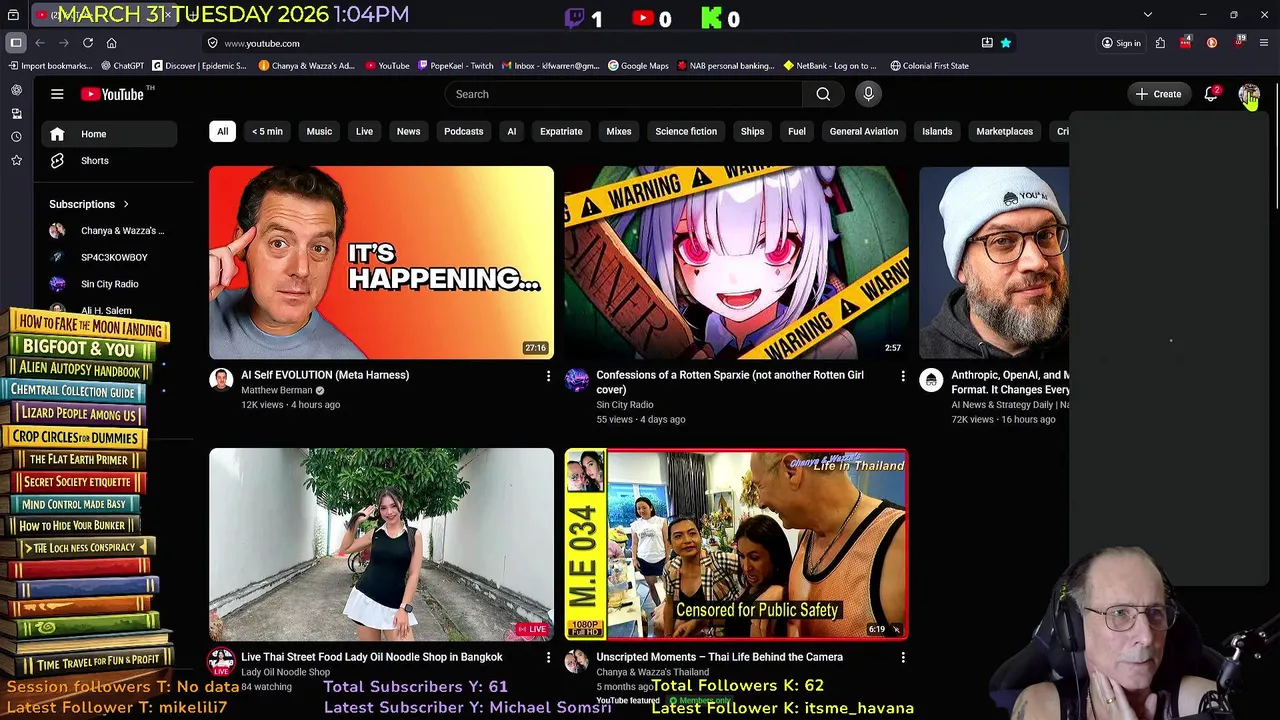
Task: Click the search magnifier button
Action: tap(823, 94)
